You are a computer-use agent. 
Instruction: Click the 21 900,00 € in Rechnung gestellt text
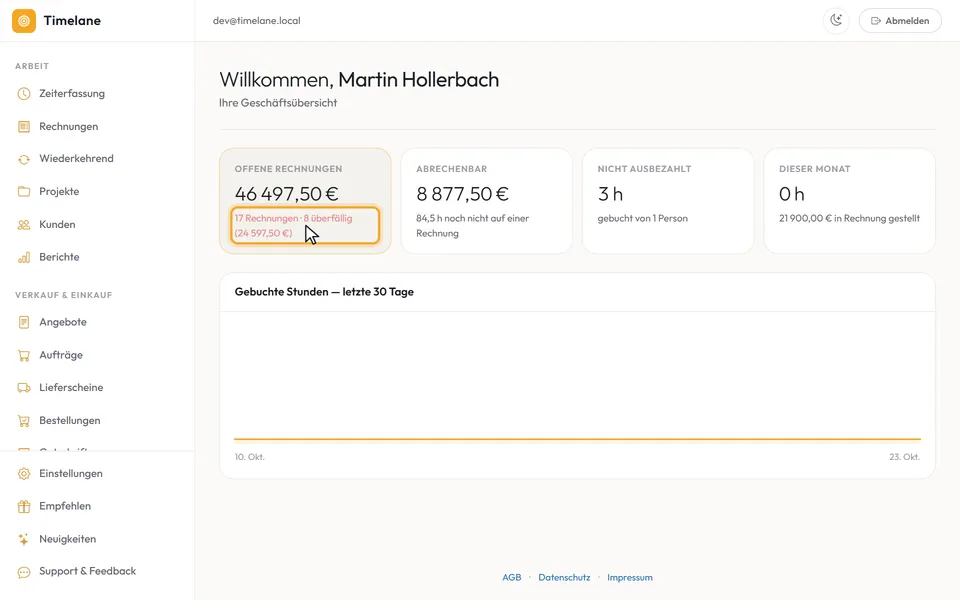tap(849, 219)
